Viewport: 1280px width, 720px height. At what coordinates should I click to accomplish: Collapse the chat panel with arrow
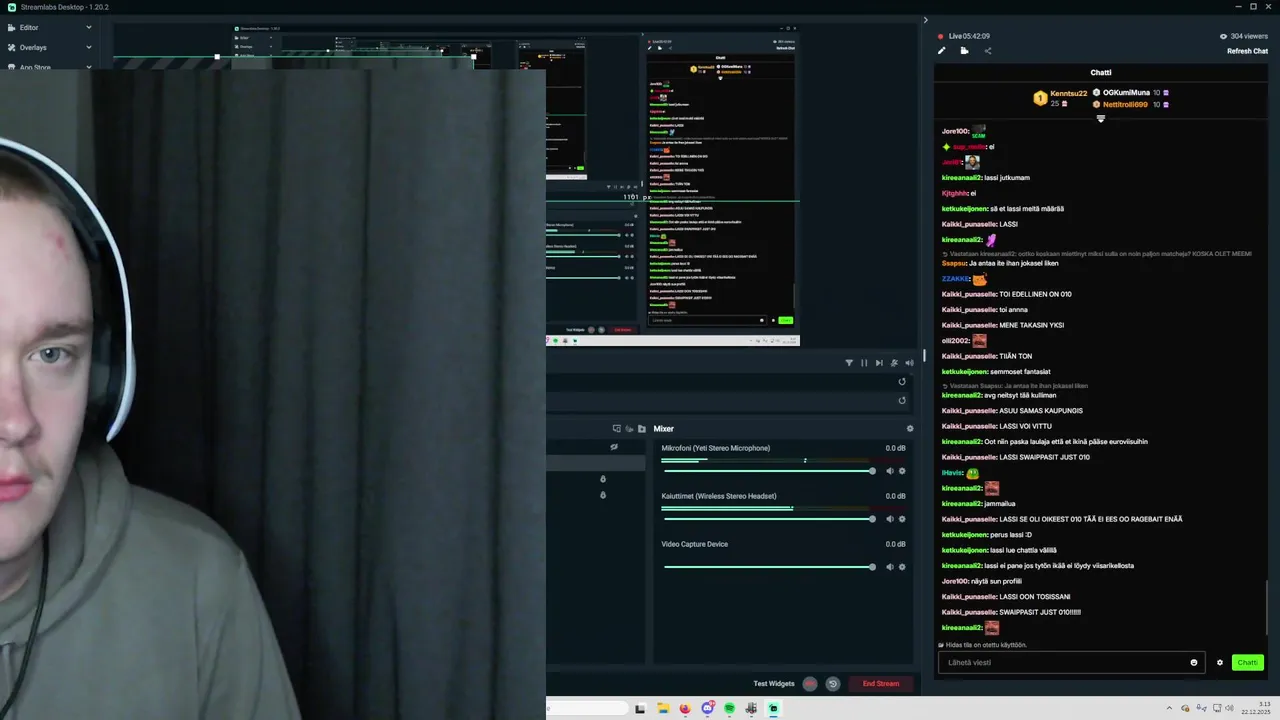tap(925, 20)
